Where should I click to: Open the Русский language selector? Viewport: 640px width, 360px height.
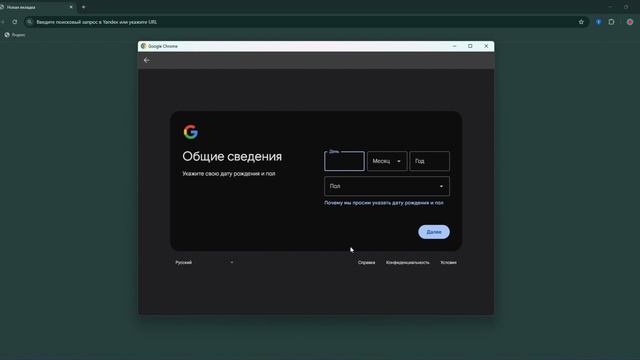pos(204,262)
